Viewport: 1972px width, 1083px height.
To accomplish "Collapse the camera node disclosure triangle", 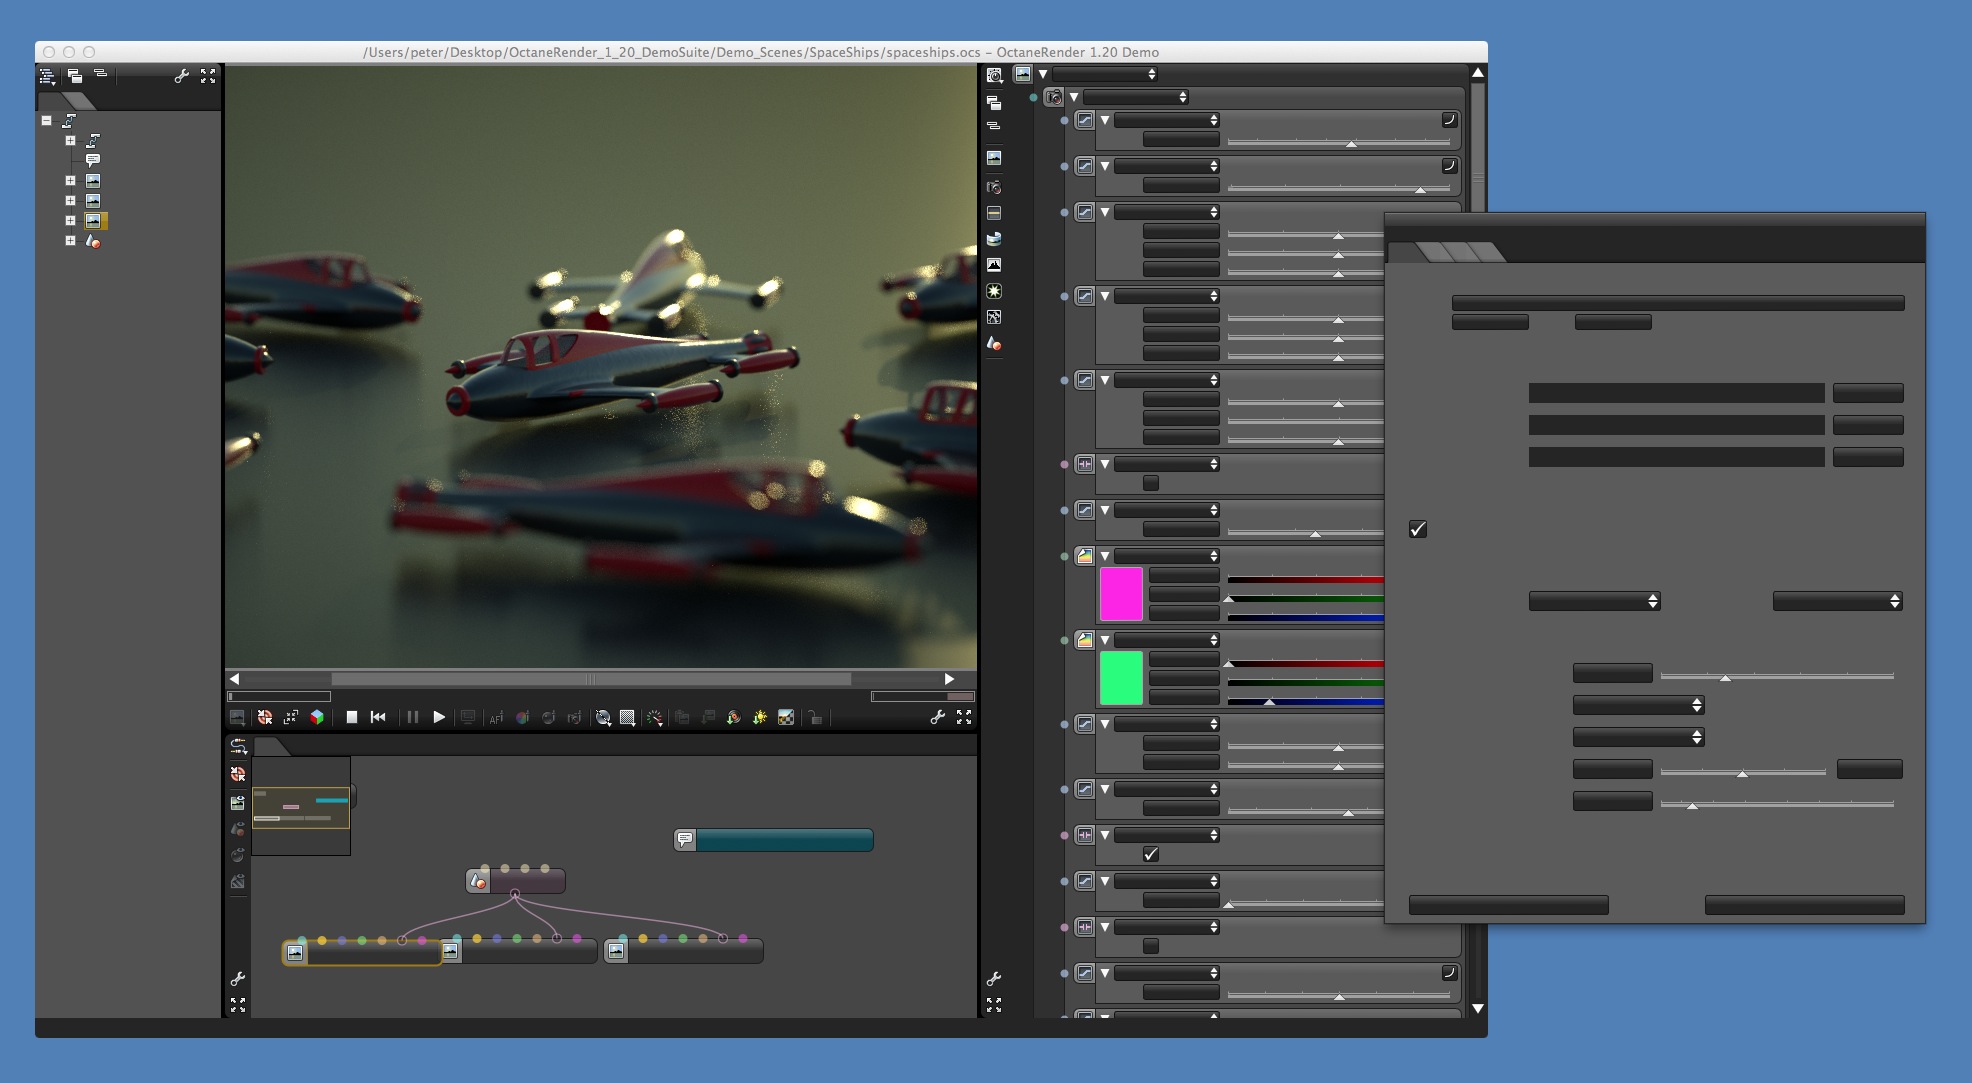I will (1074, 97).
